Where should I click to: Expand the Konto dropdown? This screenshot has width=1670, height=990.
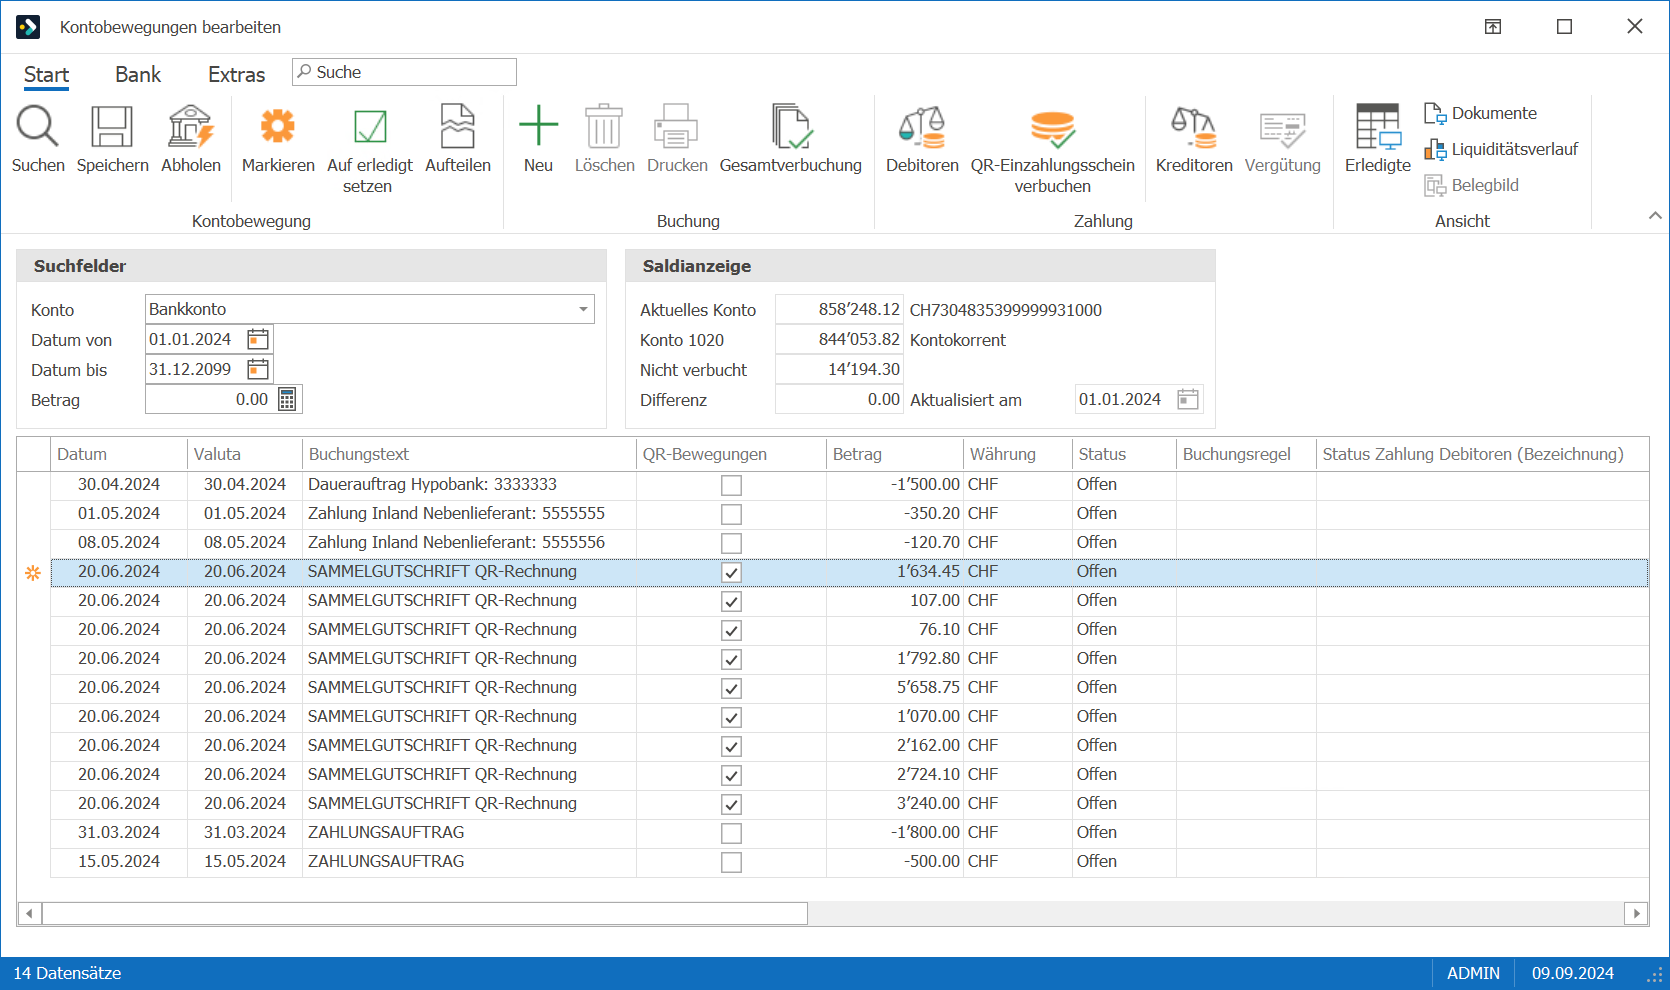tap(583, 309)
